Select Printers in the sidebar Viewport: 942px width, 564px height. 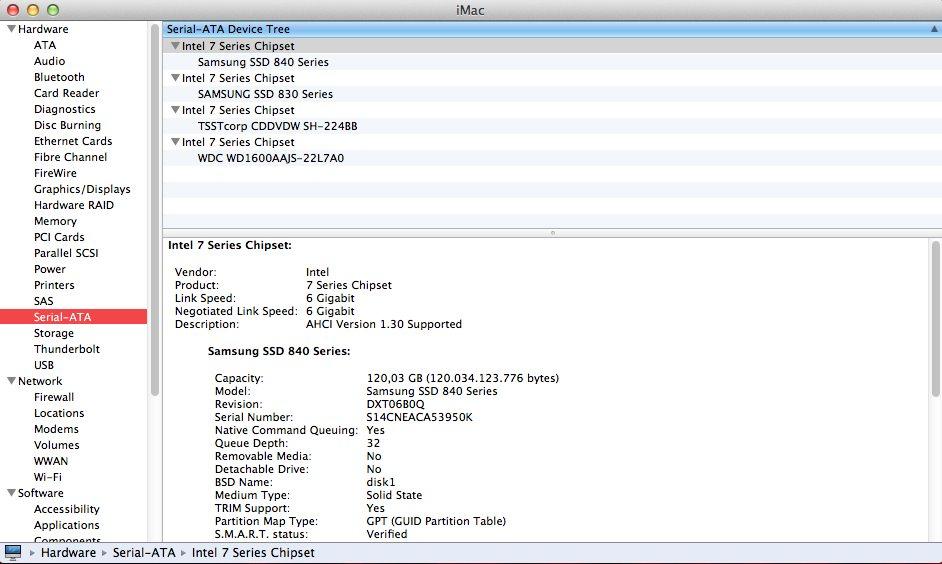[54, 285]
